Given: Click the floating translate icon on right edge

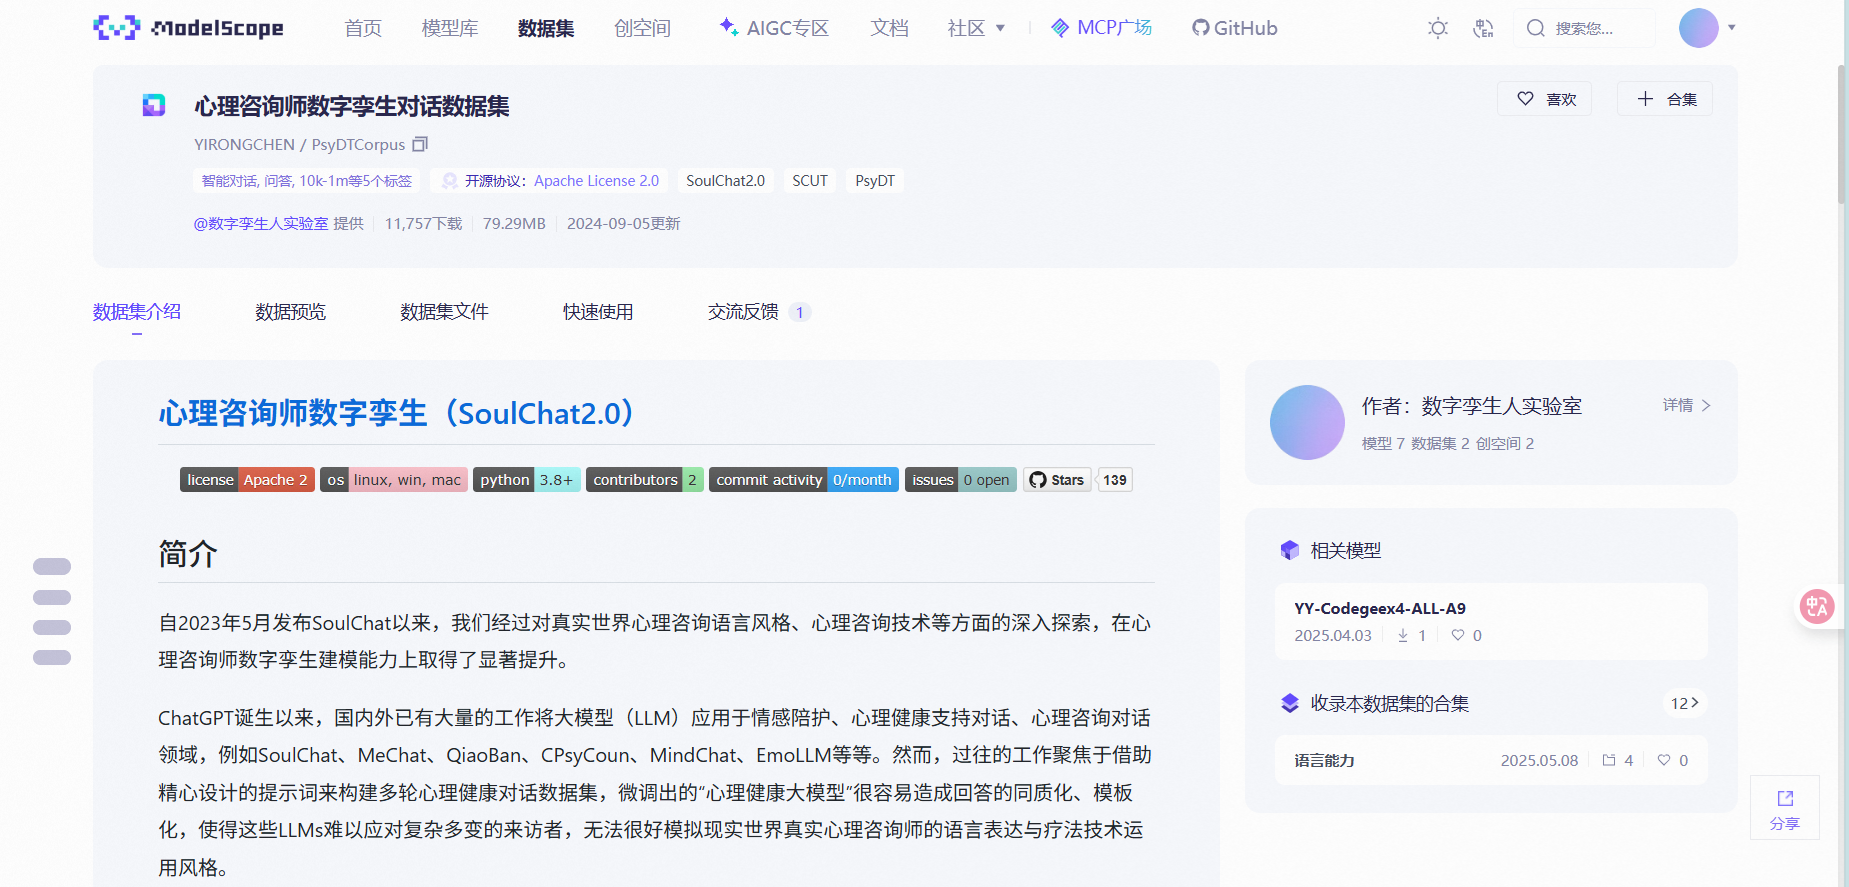Looking at the screenshot, I should click(1817, 606).
